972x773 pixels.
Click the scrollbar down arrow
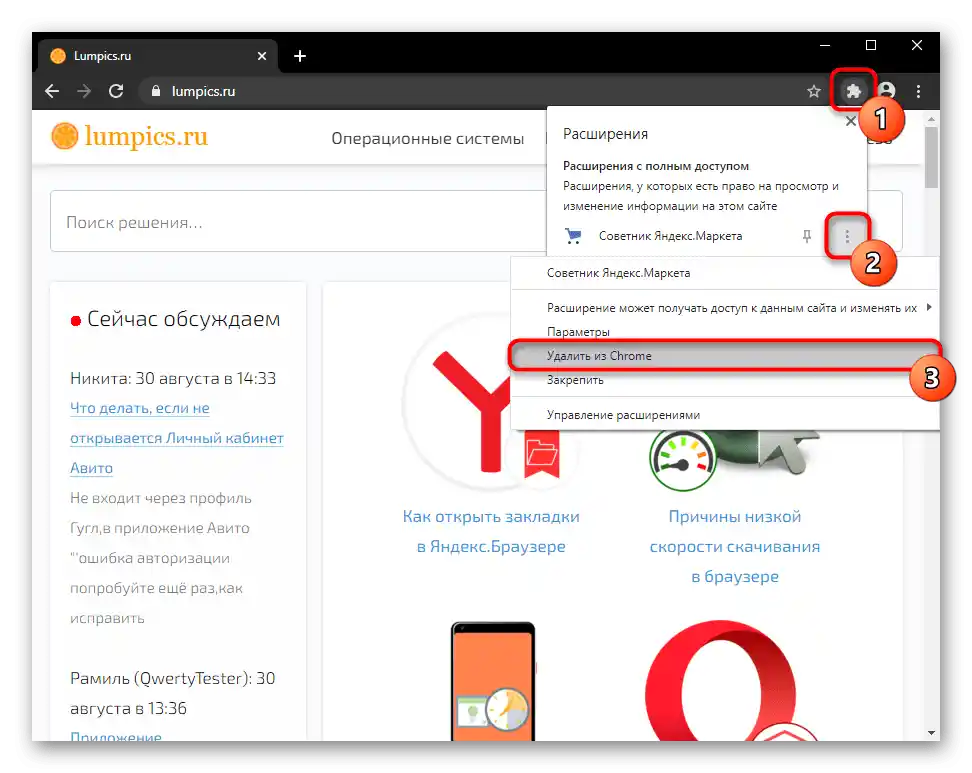(931, 733)
